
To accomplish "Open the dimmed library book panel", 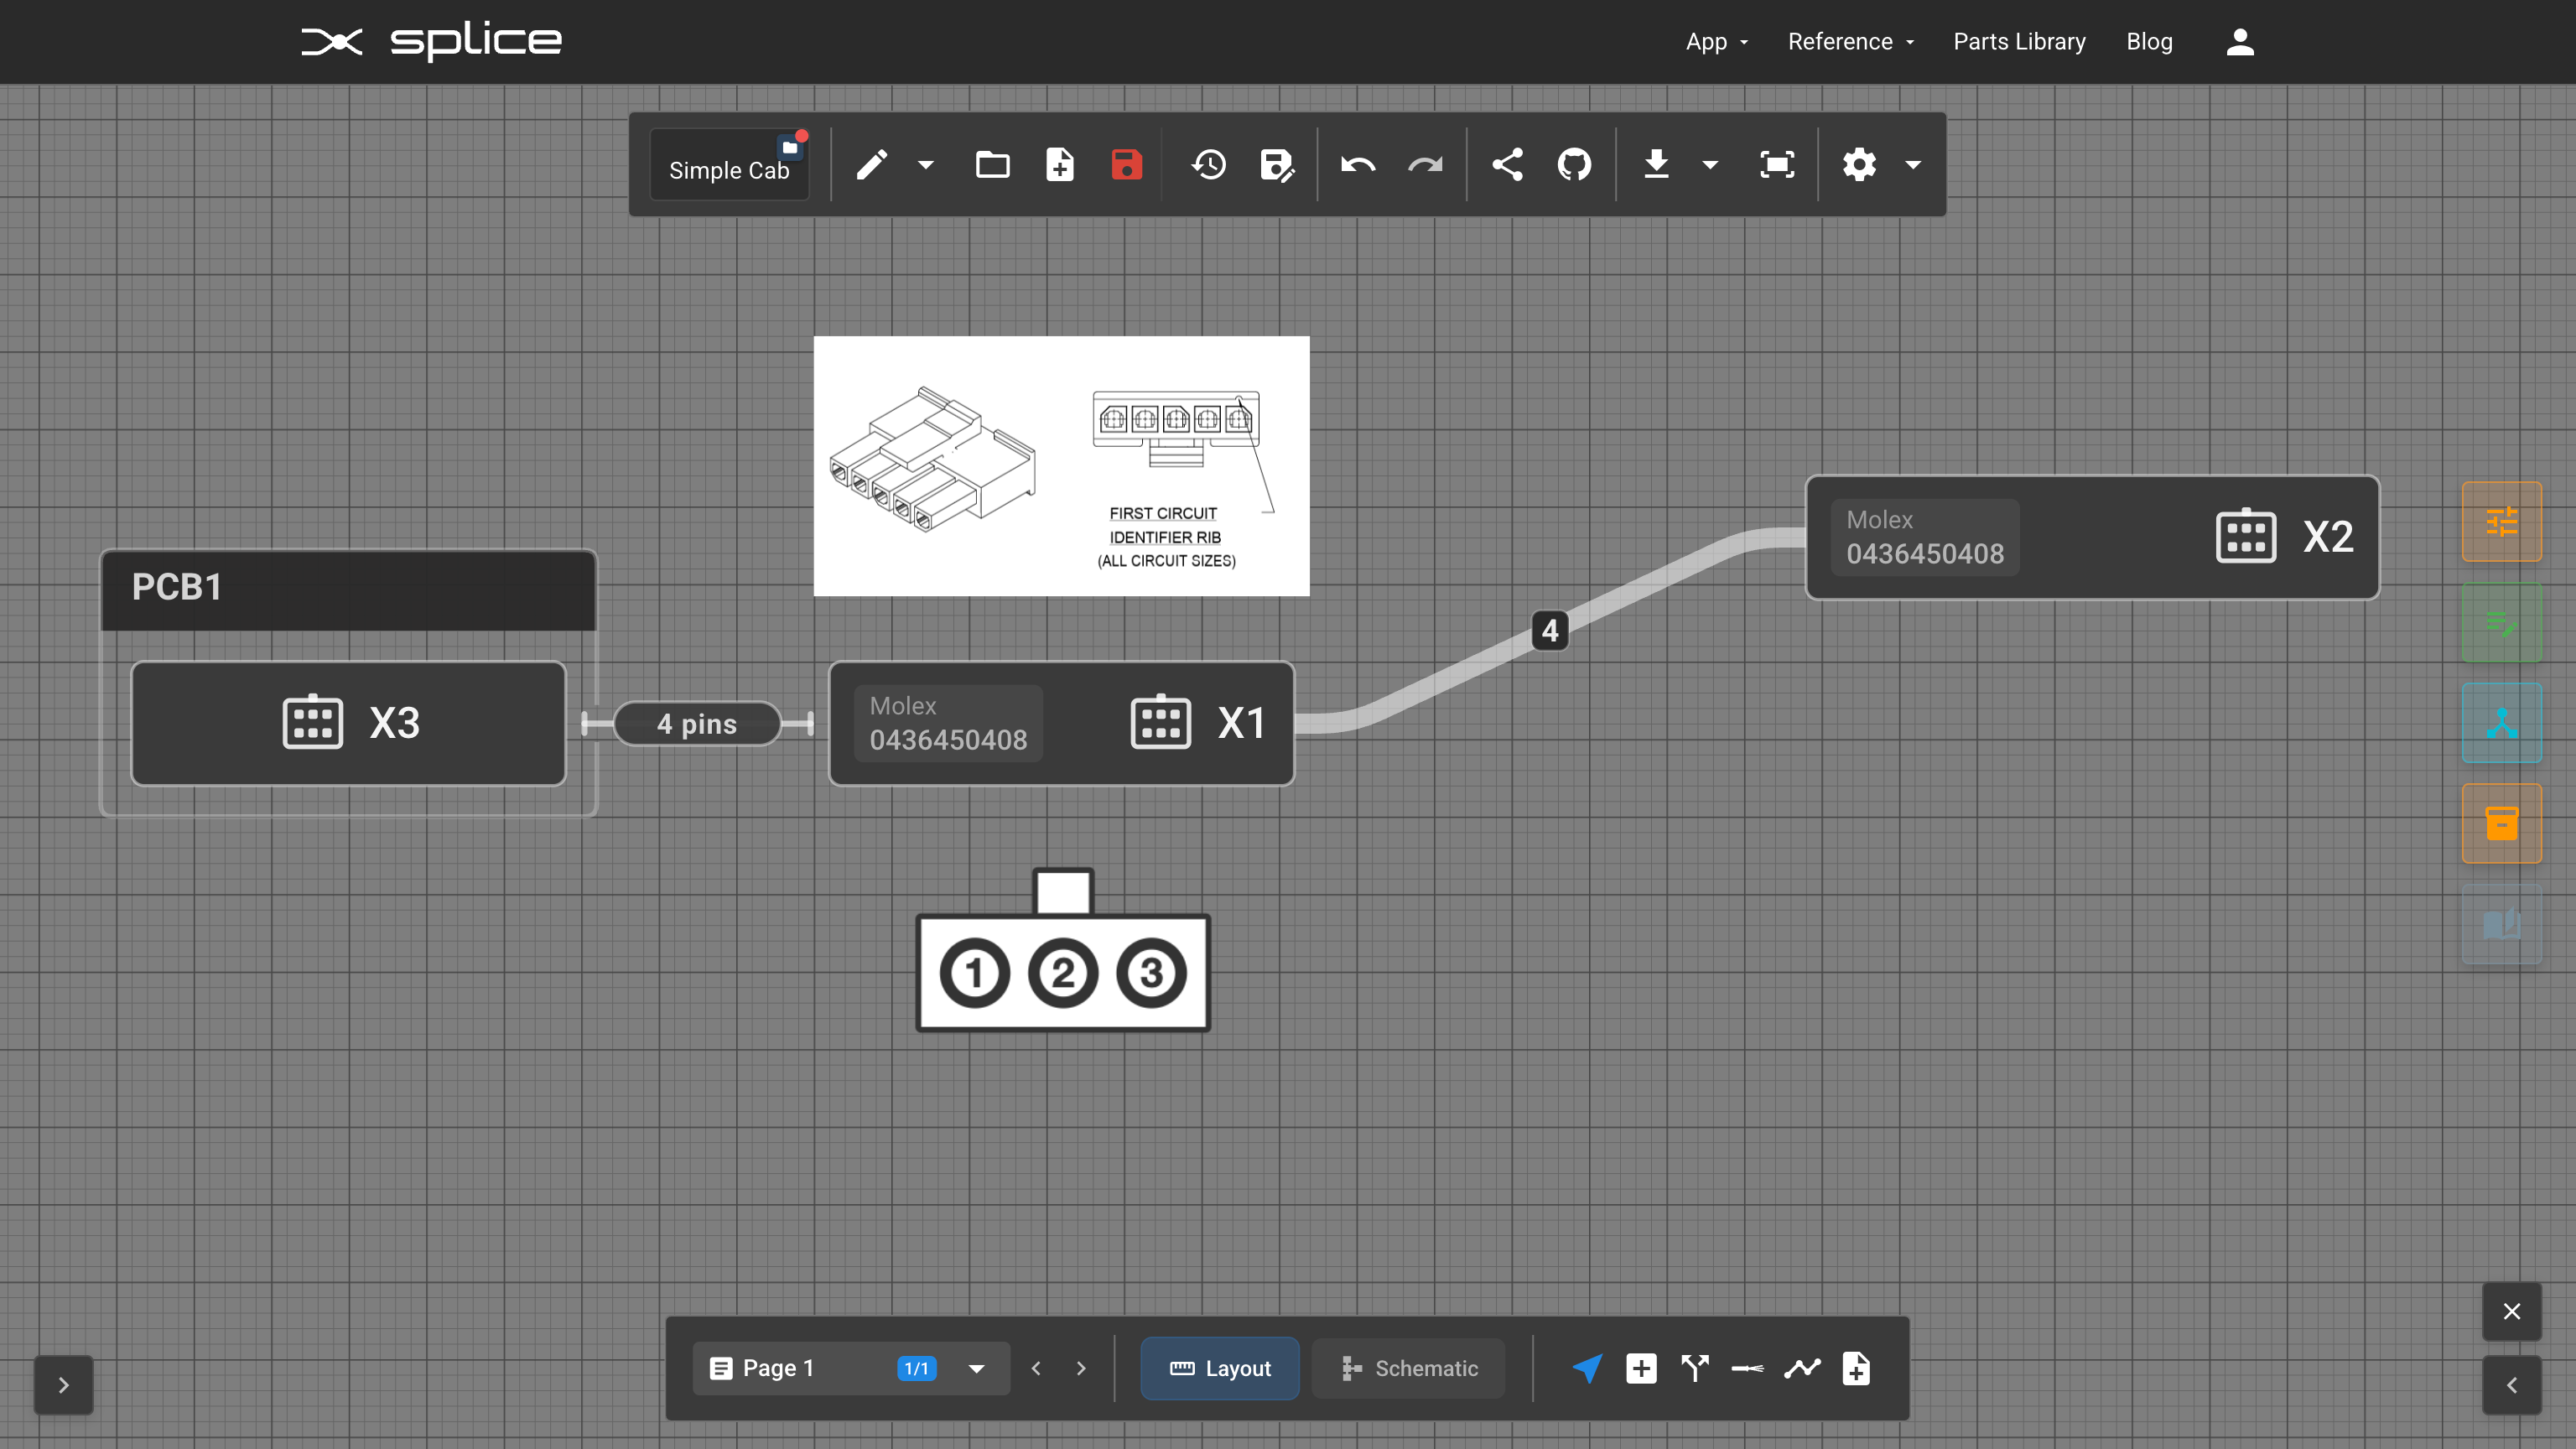I will (x=2501, y=923).
